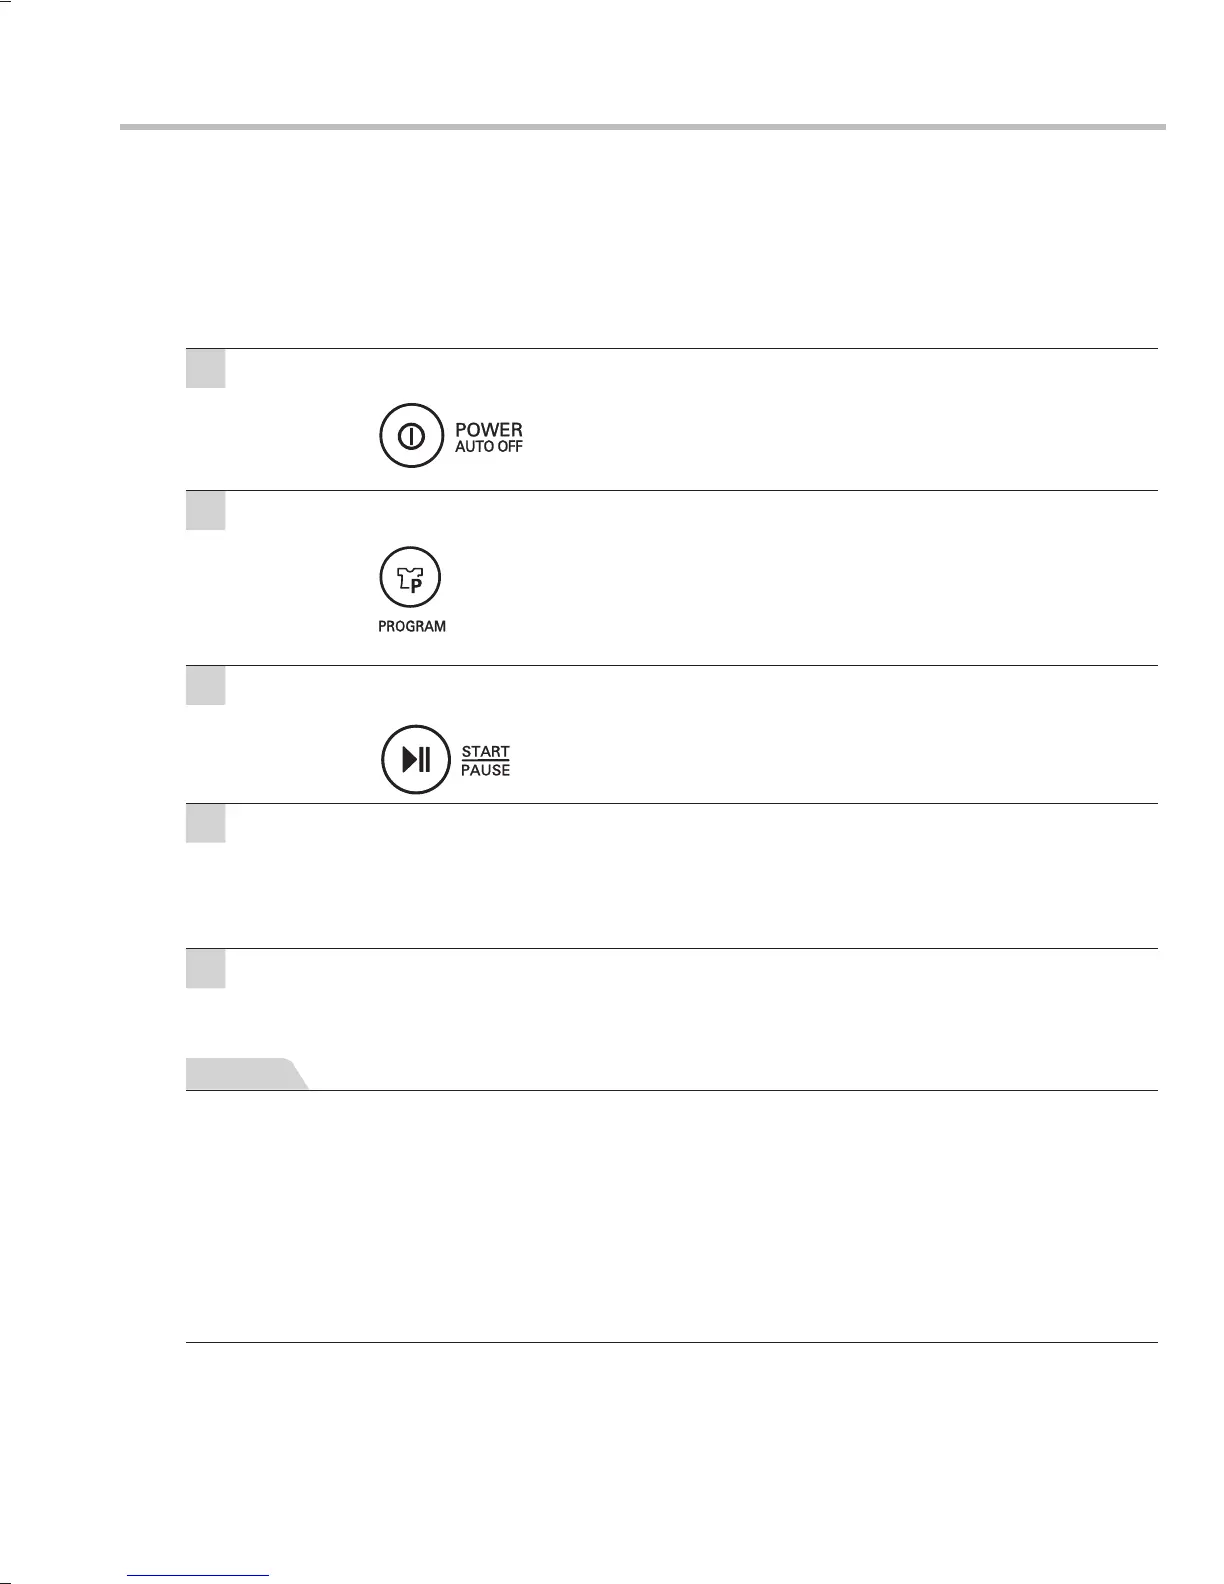Image resolution: width=1224 pixels, height=1584 pixels.
Task: Click the letter P inside Program icon
Action: click(416, 587)
